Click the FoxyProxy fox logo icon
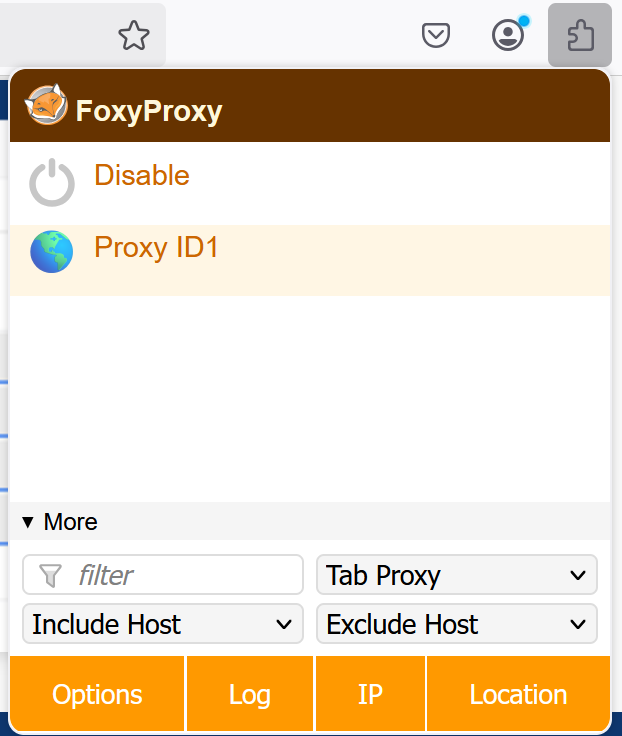 [x=46, y=106]
